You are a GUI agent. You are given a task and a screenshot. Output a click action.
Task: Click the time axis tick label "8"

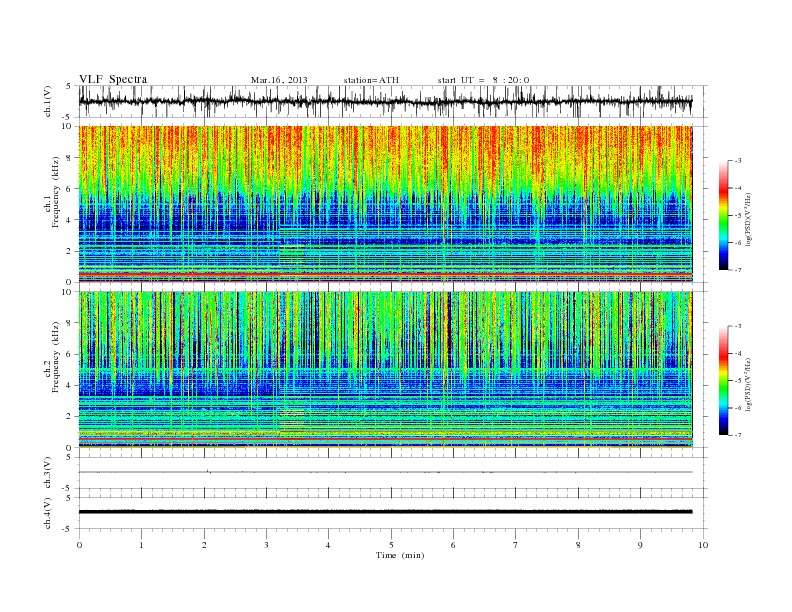click(578, 545)
